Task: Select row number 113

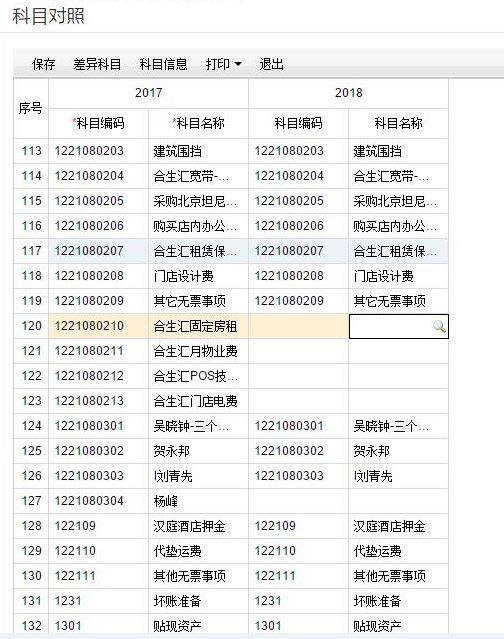Action: click(31, 151)
